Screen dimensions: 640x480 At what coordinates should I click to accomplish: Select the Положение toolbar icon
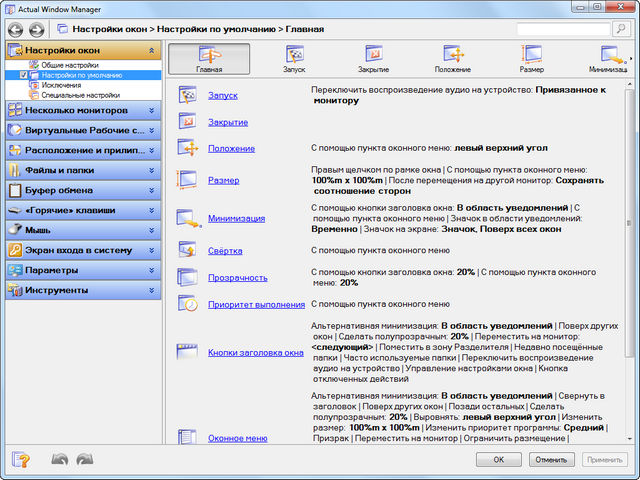pyautogui.click(x=452, y=59)
